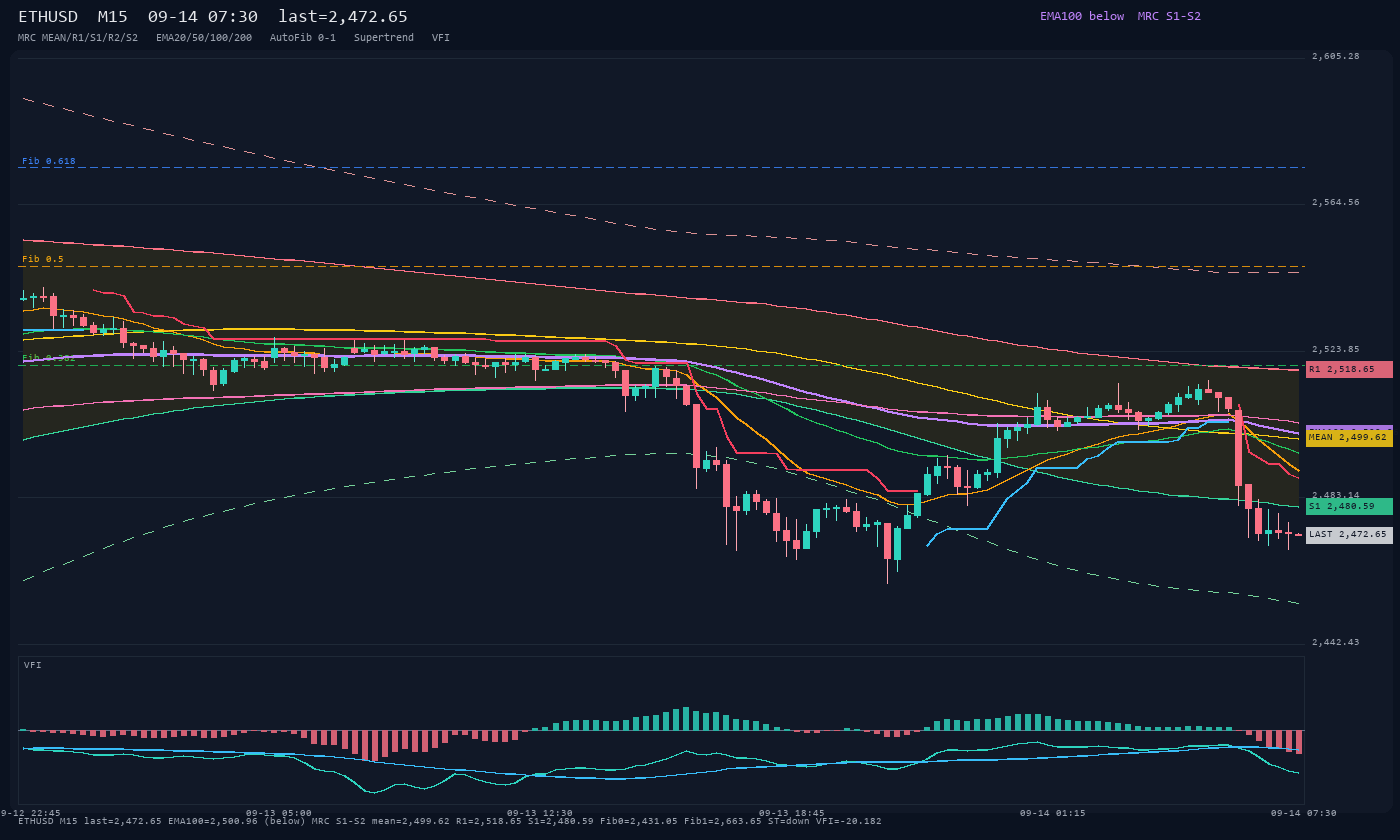
Task: Click the 09-14 07:30 timestamp in the title
Action: point(203,17)
